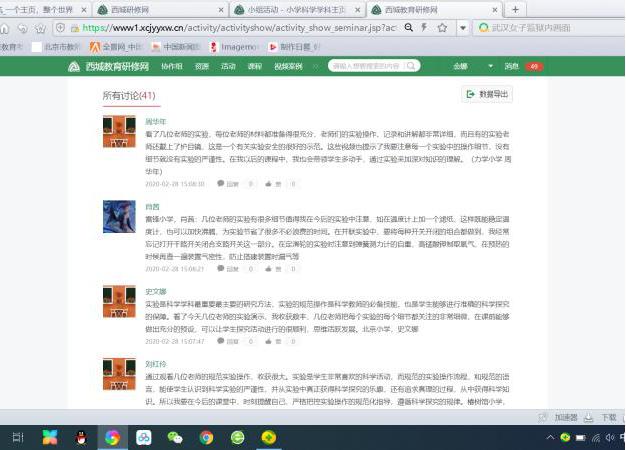This screenshot has height=450, width=626.
Task: Click thumbs-up icon on the 15:07:47 comment
Action: pos(268,341)
